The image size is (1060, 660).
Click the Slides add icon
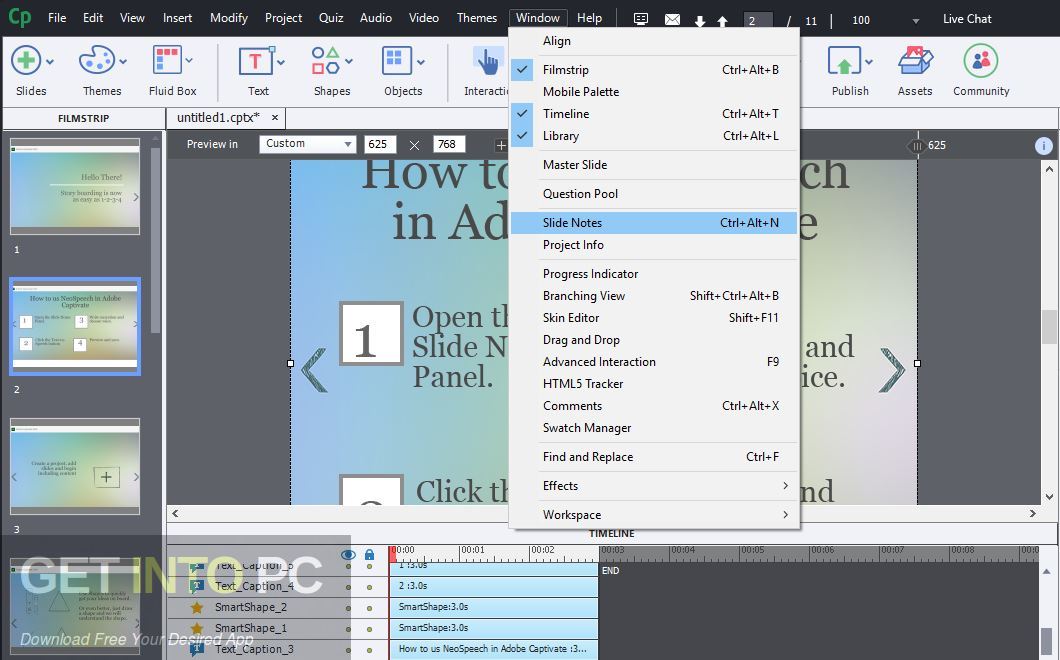pos(26,61)
